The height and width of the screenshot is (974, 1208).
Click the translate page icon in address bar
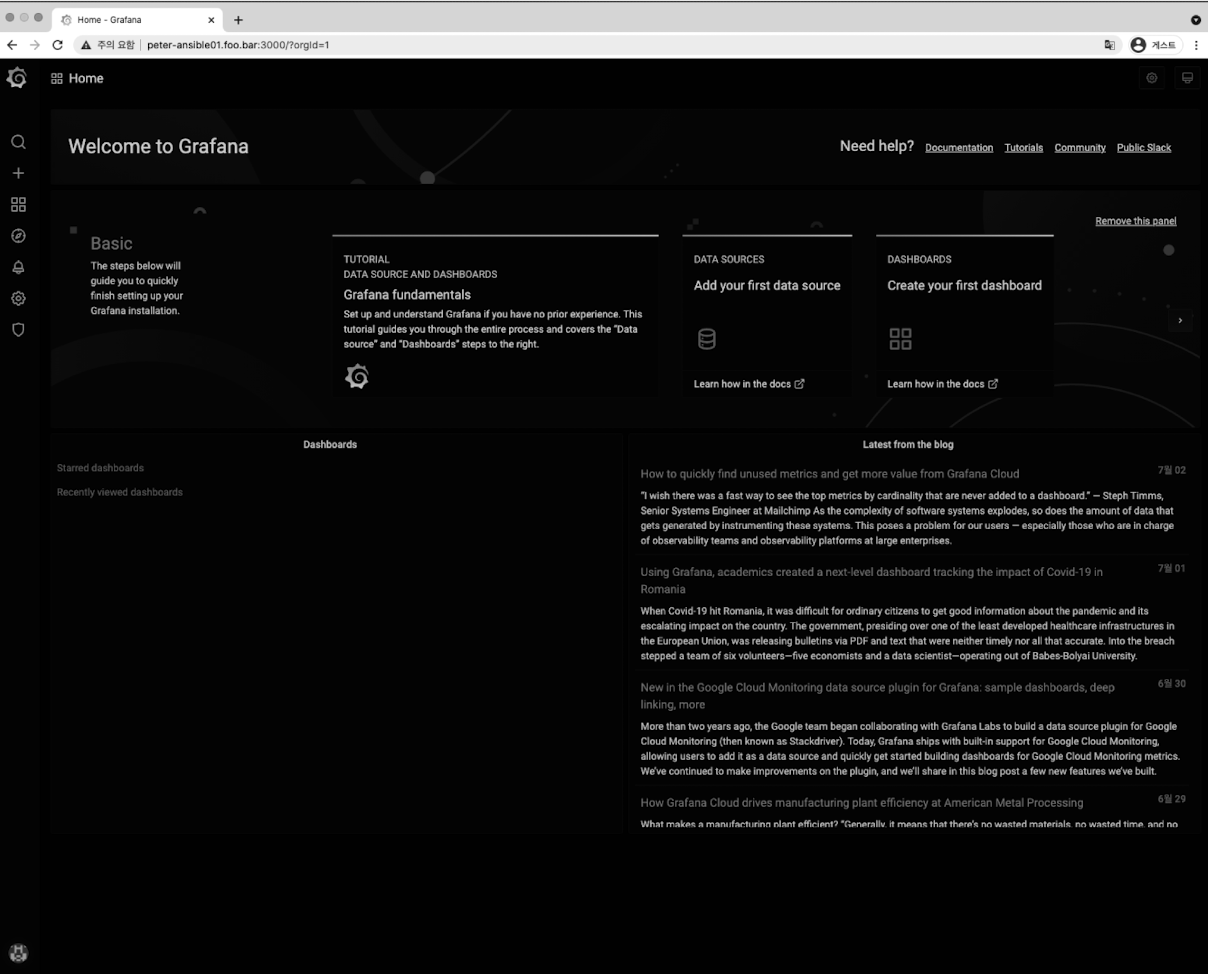point(1110,45)
